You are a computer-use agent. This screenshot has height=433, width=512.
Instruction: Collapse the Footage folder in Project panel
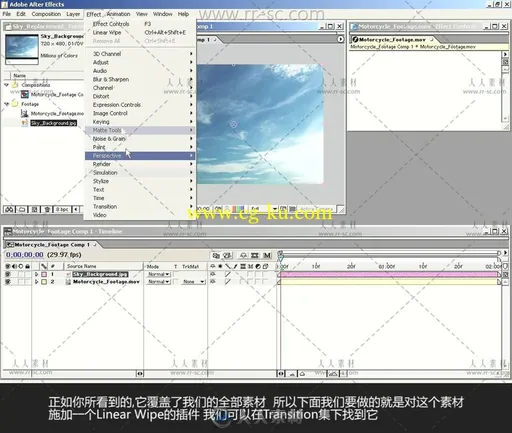(x=7, y=104)
